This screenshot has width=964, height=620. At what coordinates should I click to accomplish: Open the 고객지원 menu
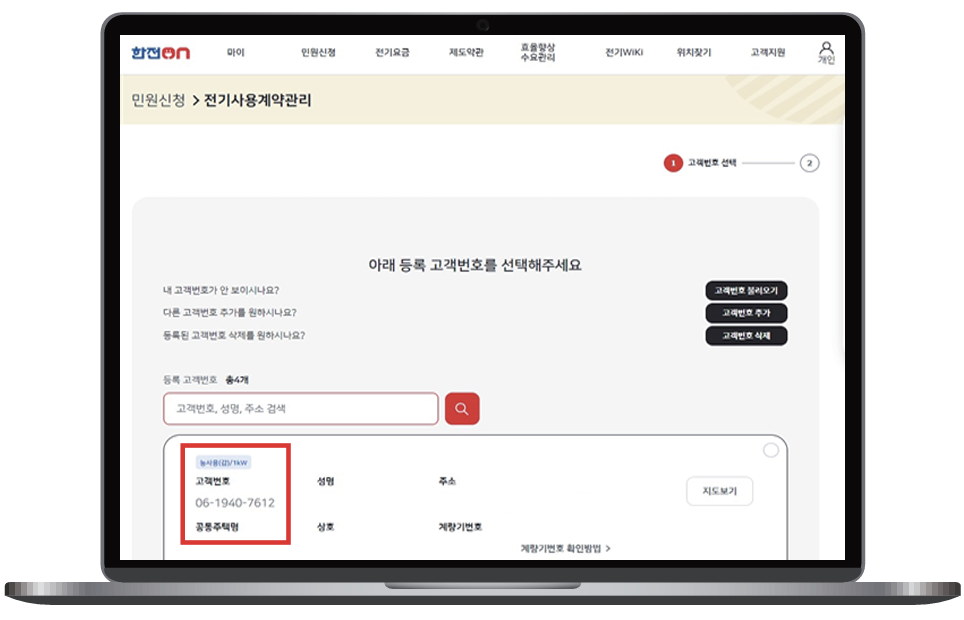[x=766, y=50]
